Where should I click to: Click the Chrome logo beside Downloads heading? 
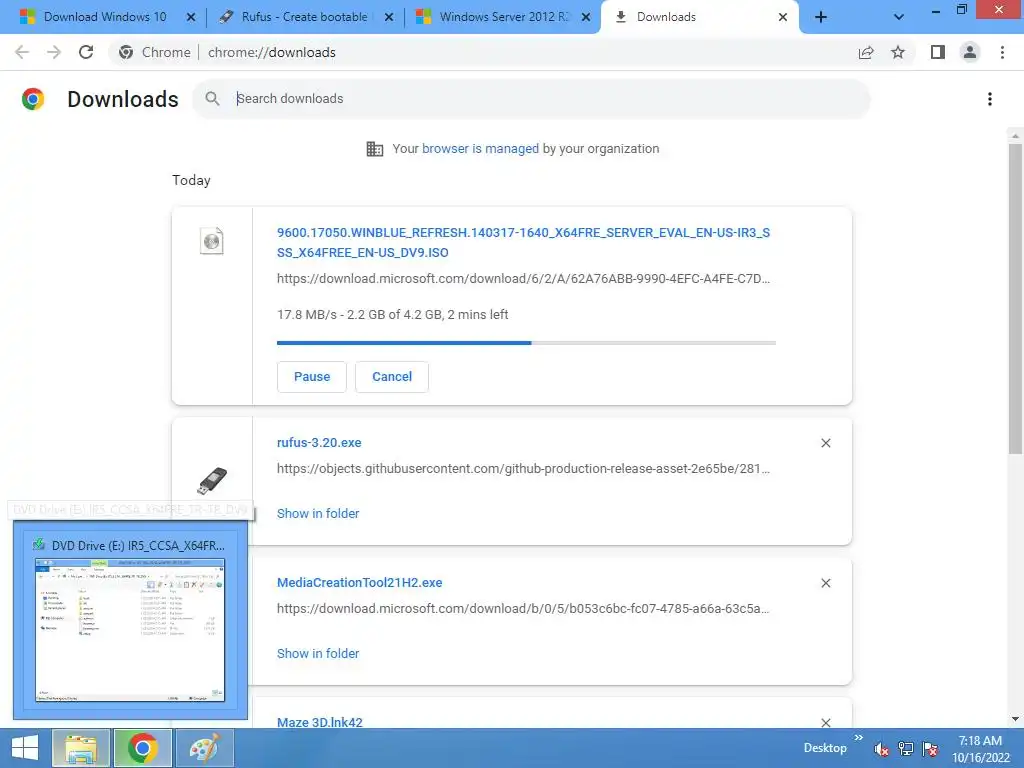[33, 99]
